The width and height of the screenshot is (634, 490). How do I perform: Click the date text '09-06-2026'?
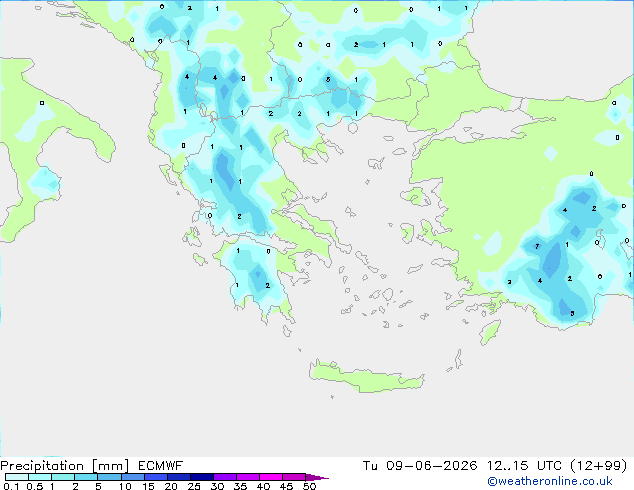click(431, 466)
